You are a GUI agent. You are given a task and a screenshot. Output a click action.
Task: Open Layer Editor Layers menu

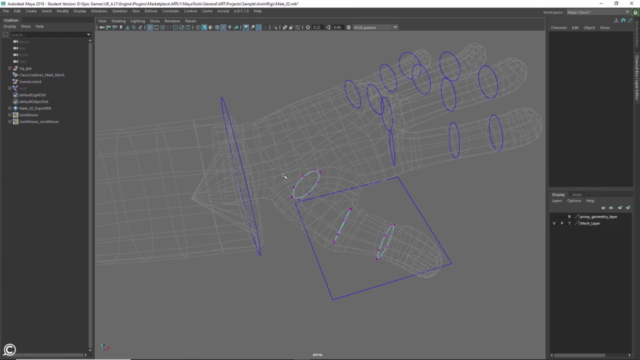click(557, 201)
